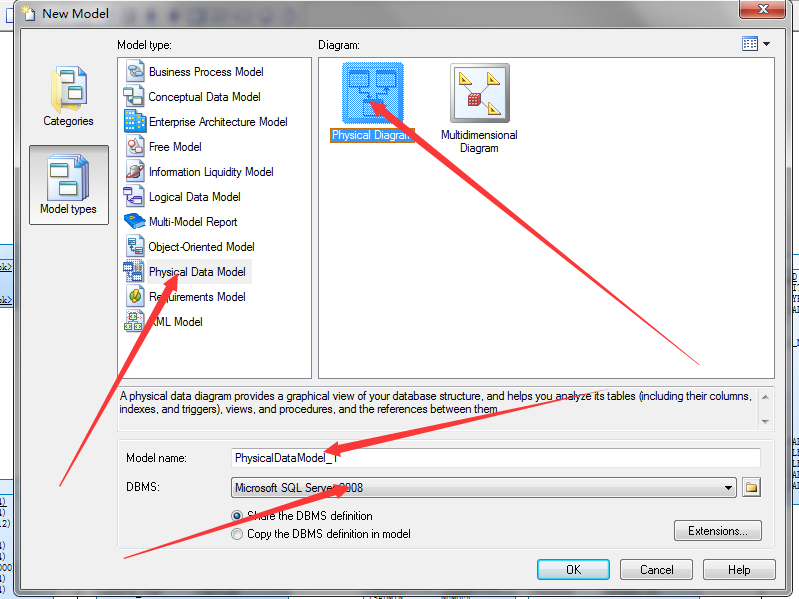Confirm with the OK button
This screenshot has width=799, height=599.
573,569
